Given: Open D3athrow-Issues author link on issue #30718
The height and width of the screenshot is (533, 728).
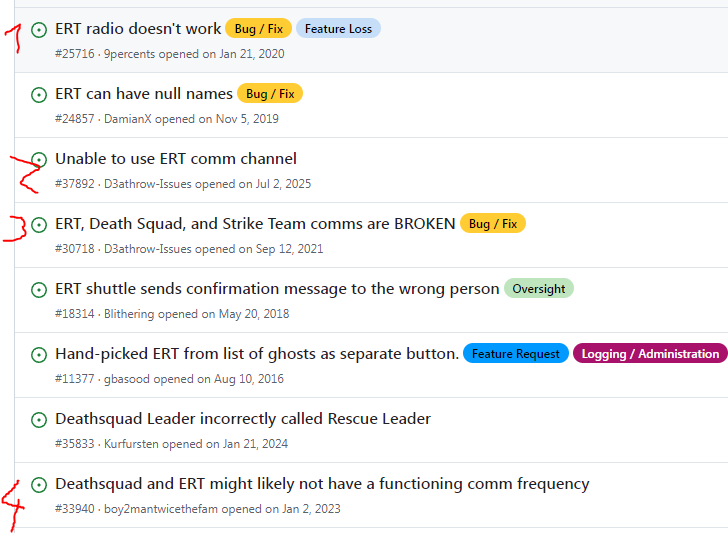Looking at the screenshot, I should point(148,249).
